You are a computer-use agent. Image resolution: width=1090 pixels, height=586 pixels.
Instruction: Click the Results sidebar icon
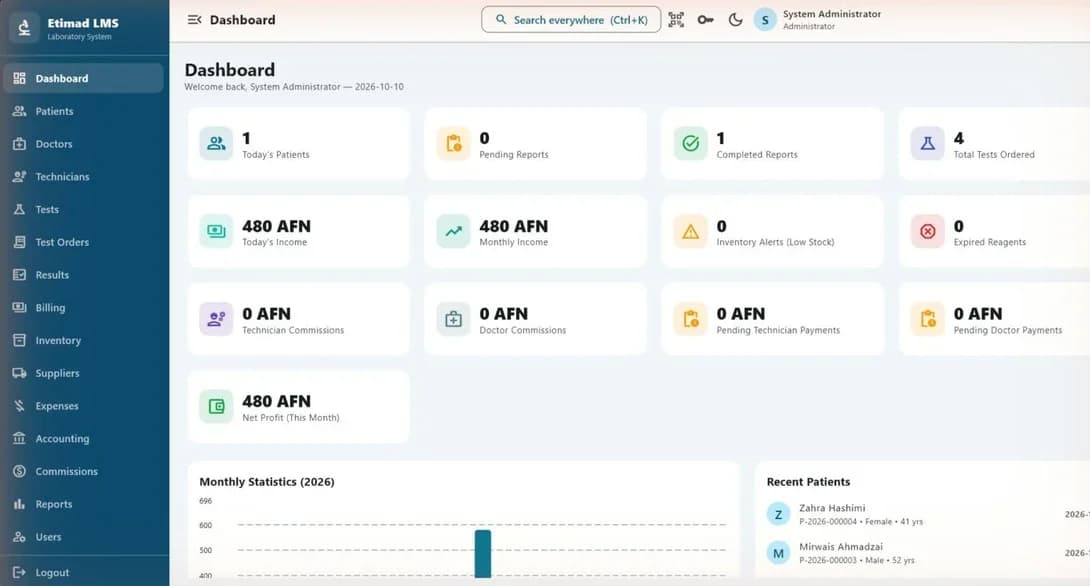click(x=19, y=275)
